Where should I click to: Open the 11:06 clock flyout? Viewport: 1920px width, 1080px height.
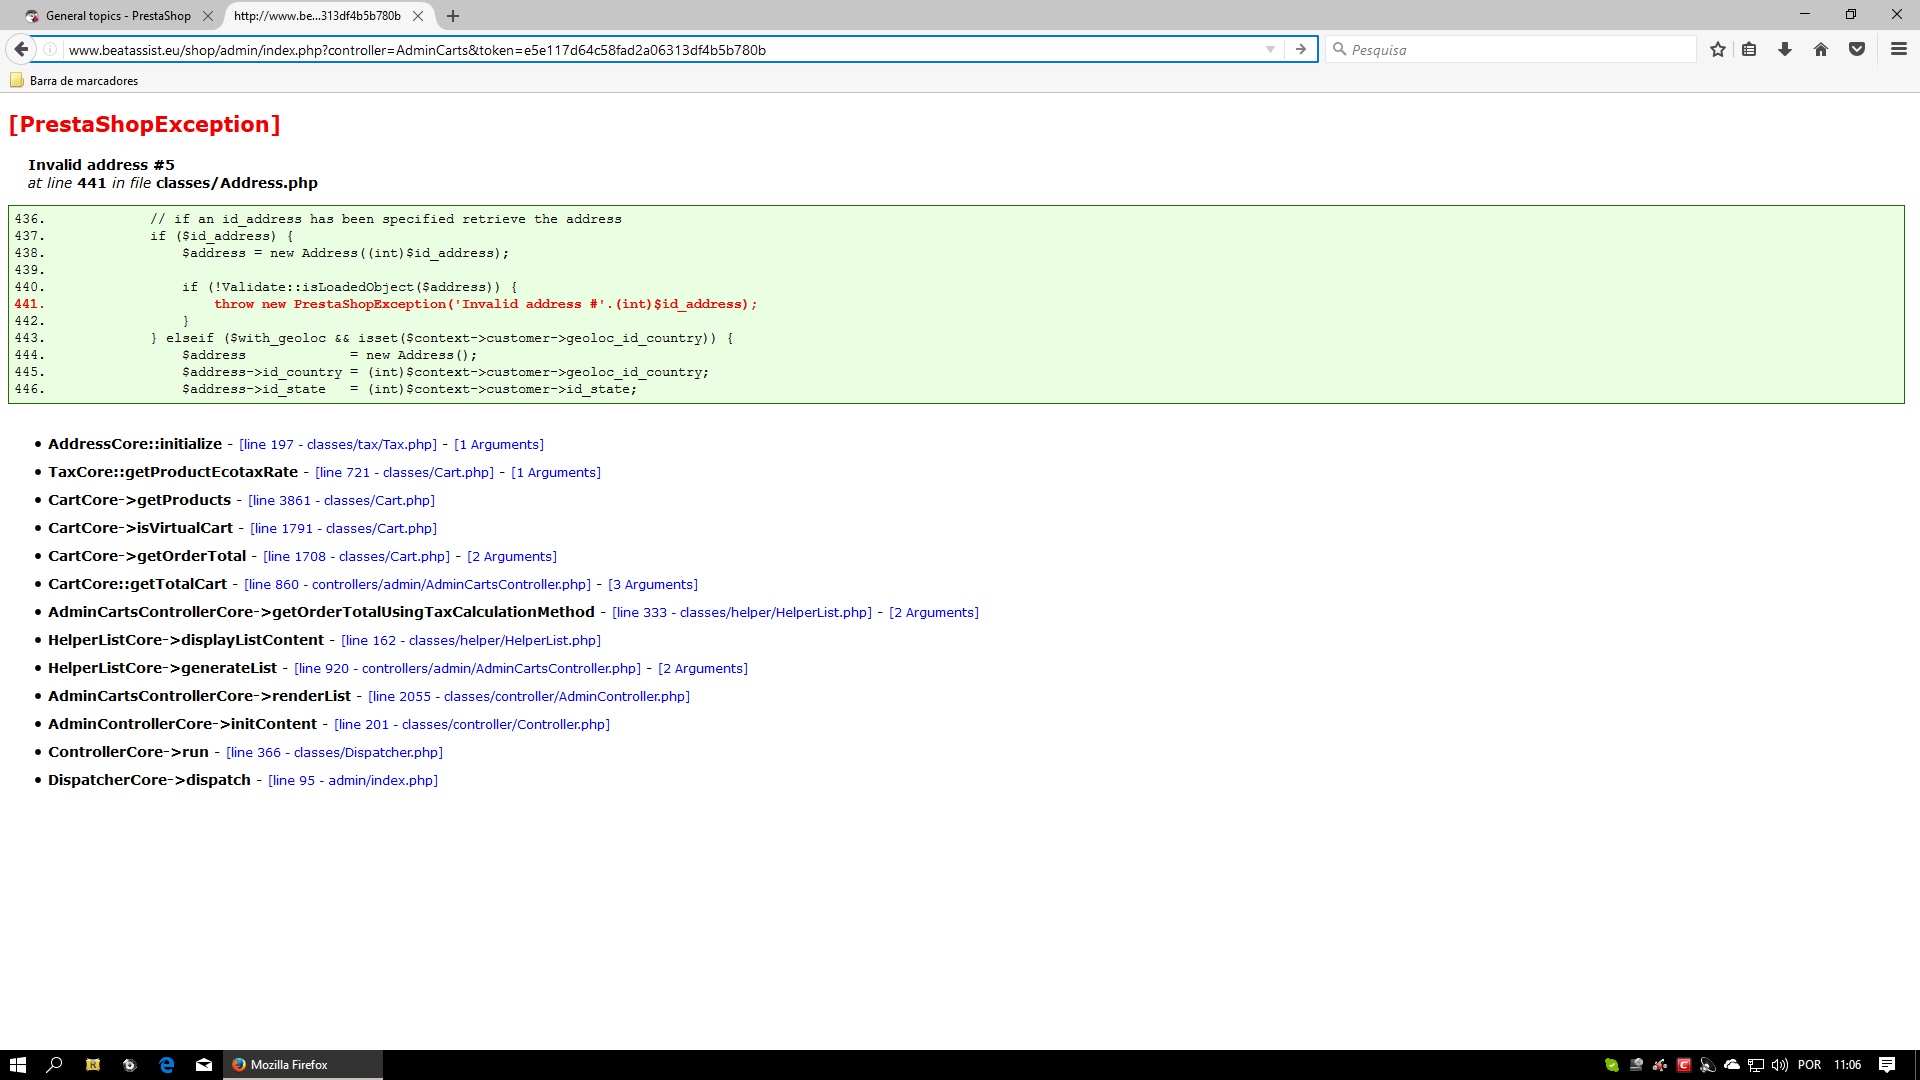point(1848,1065)
